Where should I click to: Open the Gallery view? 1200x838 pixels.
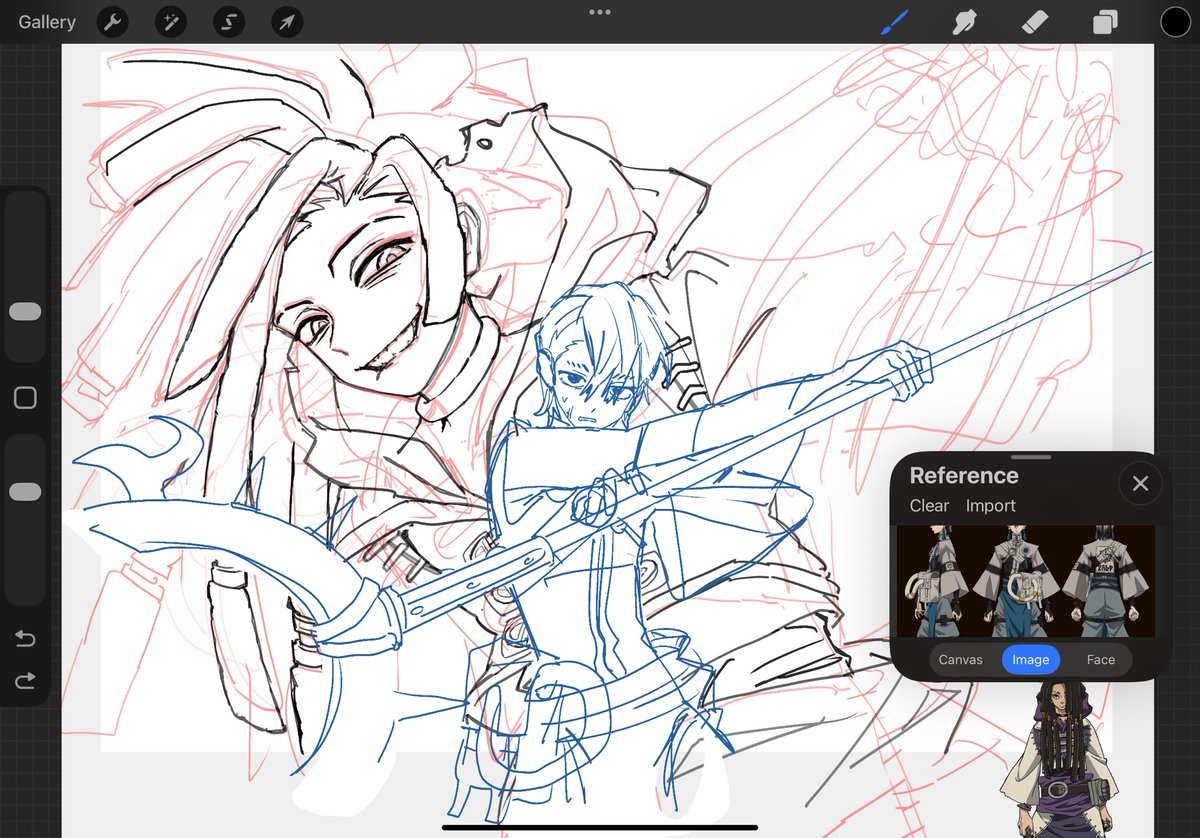click(46, 22)
